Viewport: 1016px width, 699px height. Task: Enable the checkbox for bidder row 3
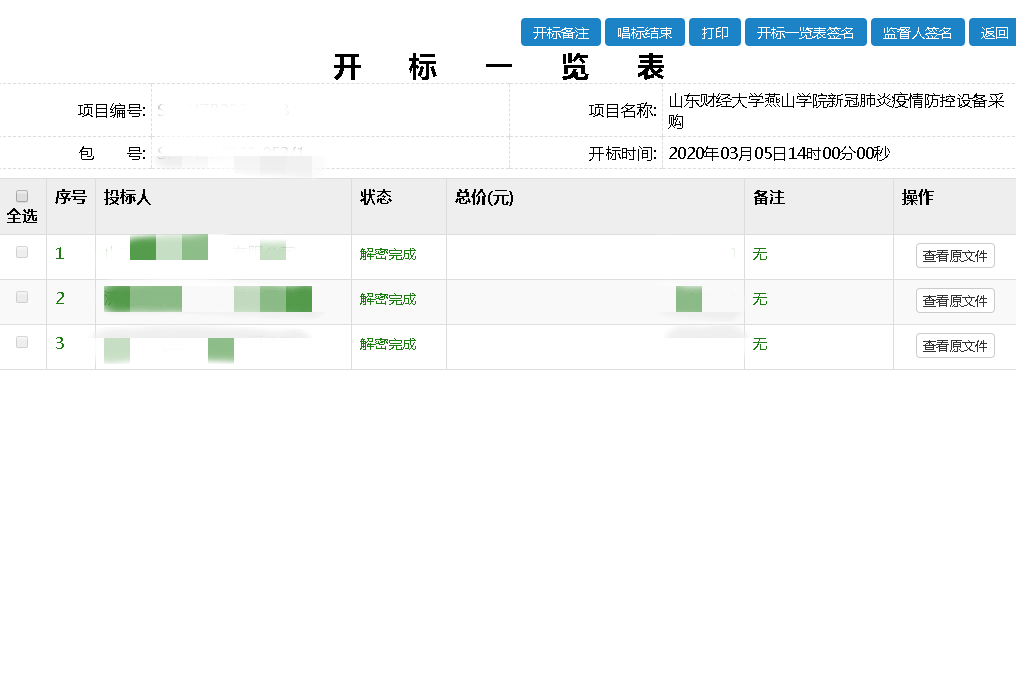pyautogui.click(x=22, y=342)
